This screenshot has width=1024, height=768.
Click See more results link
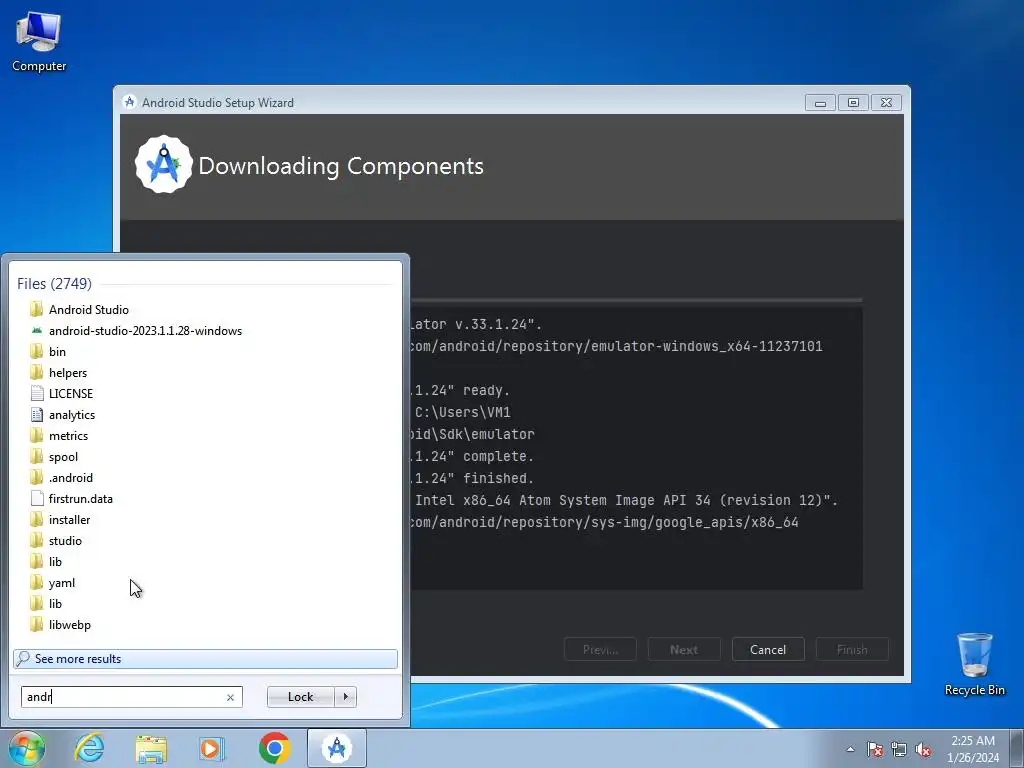[x=205, y=658]
